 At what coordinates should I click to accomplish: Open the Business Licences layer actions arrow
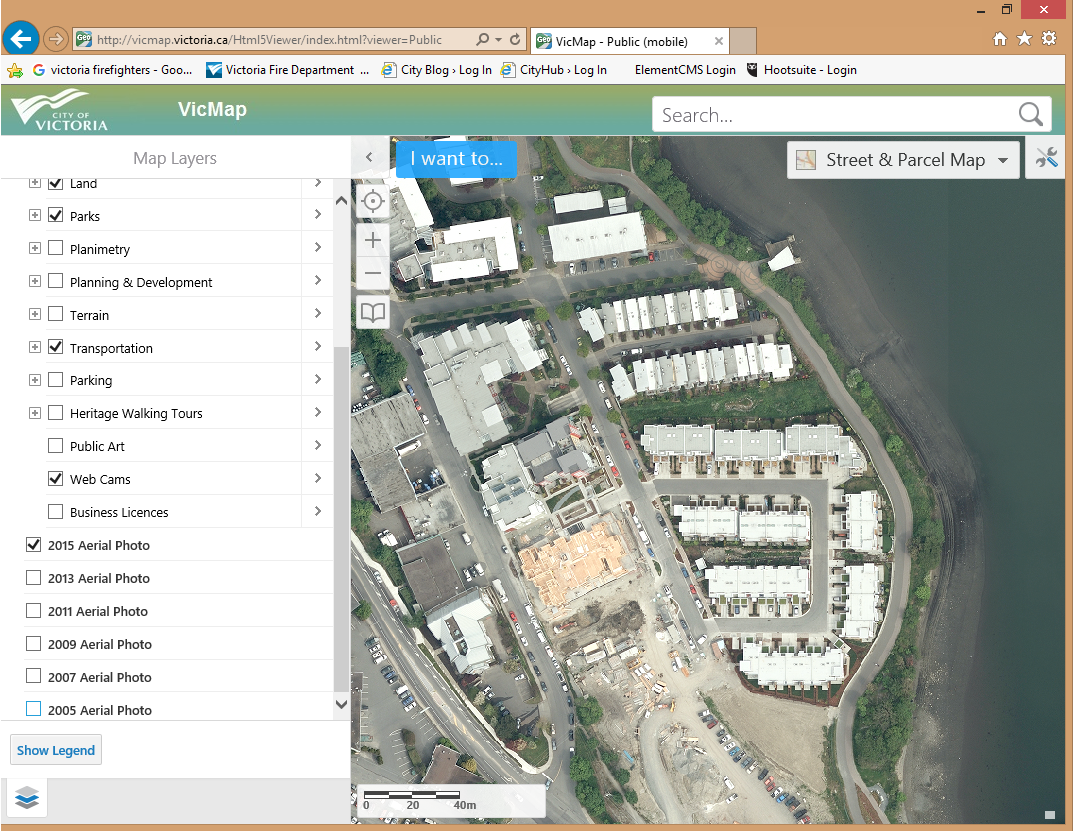318,511
